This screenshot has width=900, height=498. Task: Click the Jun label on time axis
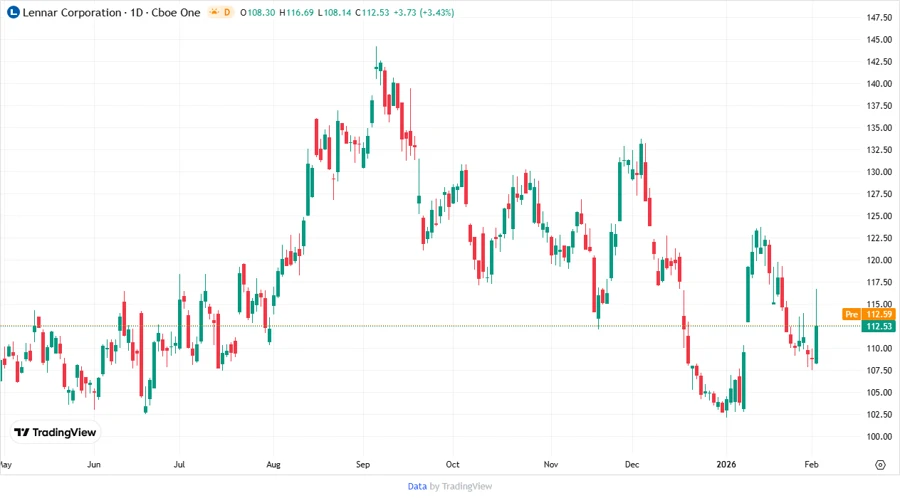pyautogui.click(x=94, y=464)
